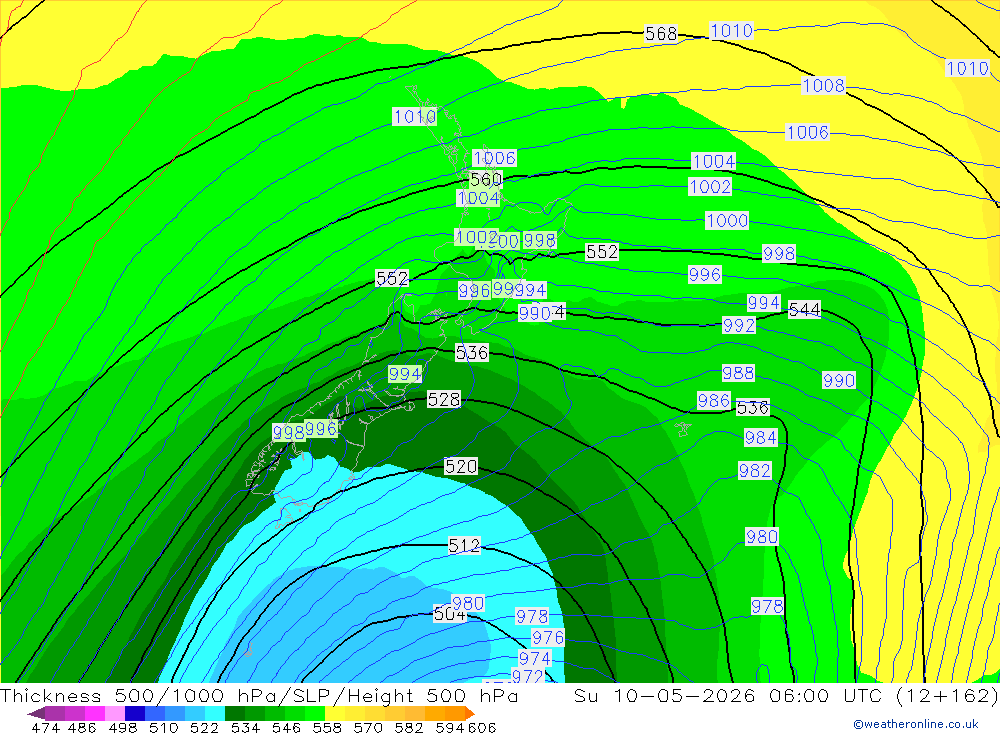Click the bright yellow legend swatch after 558
Viewport: 1000px width, 733px height.
335,713
